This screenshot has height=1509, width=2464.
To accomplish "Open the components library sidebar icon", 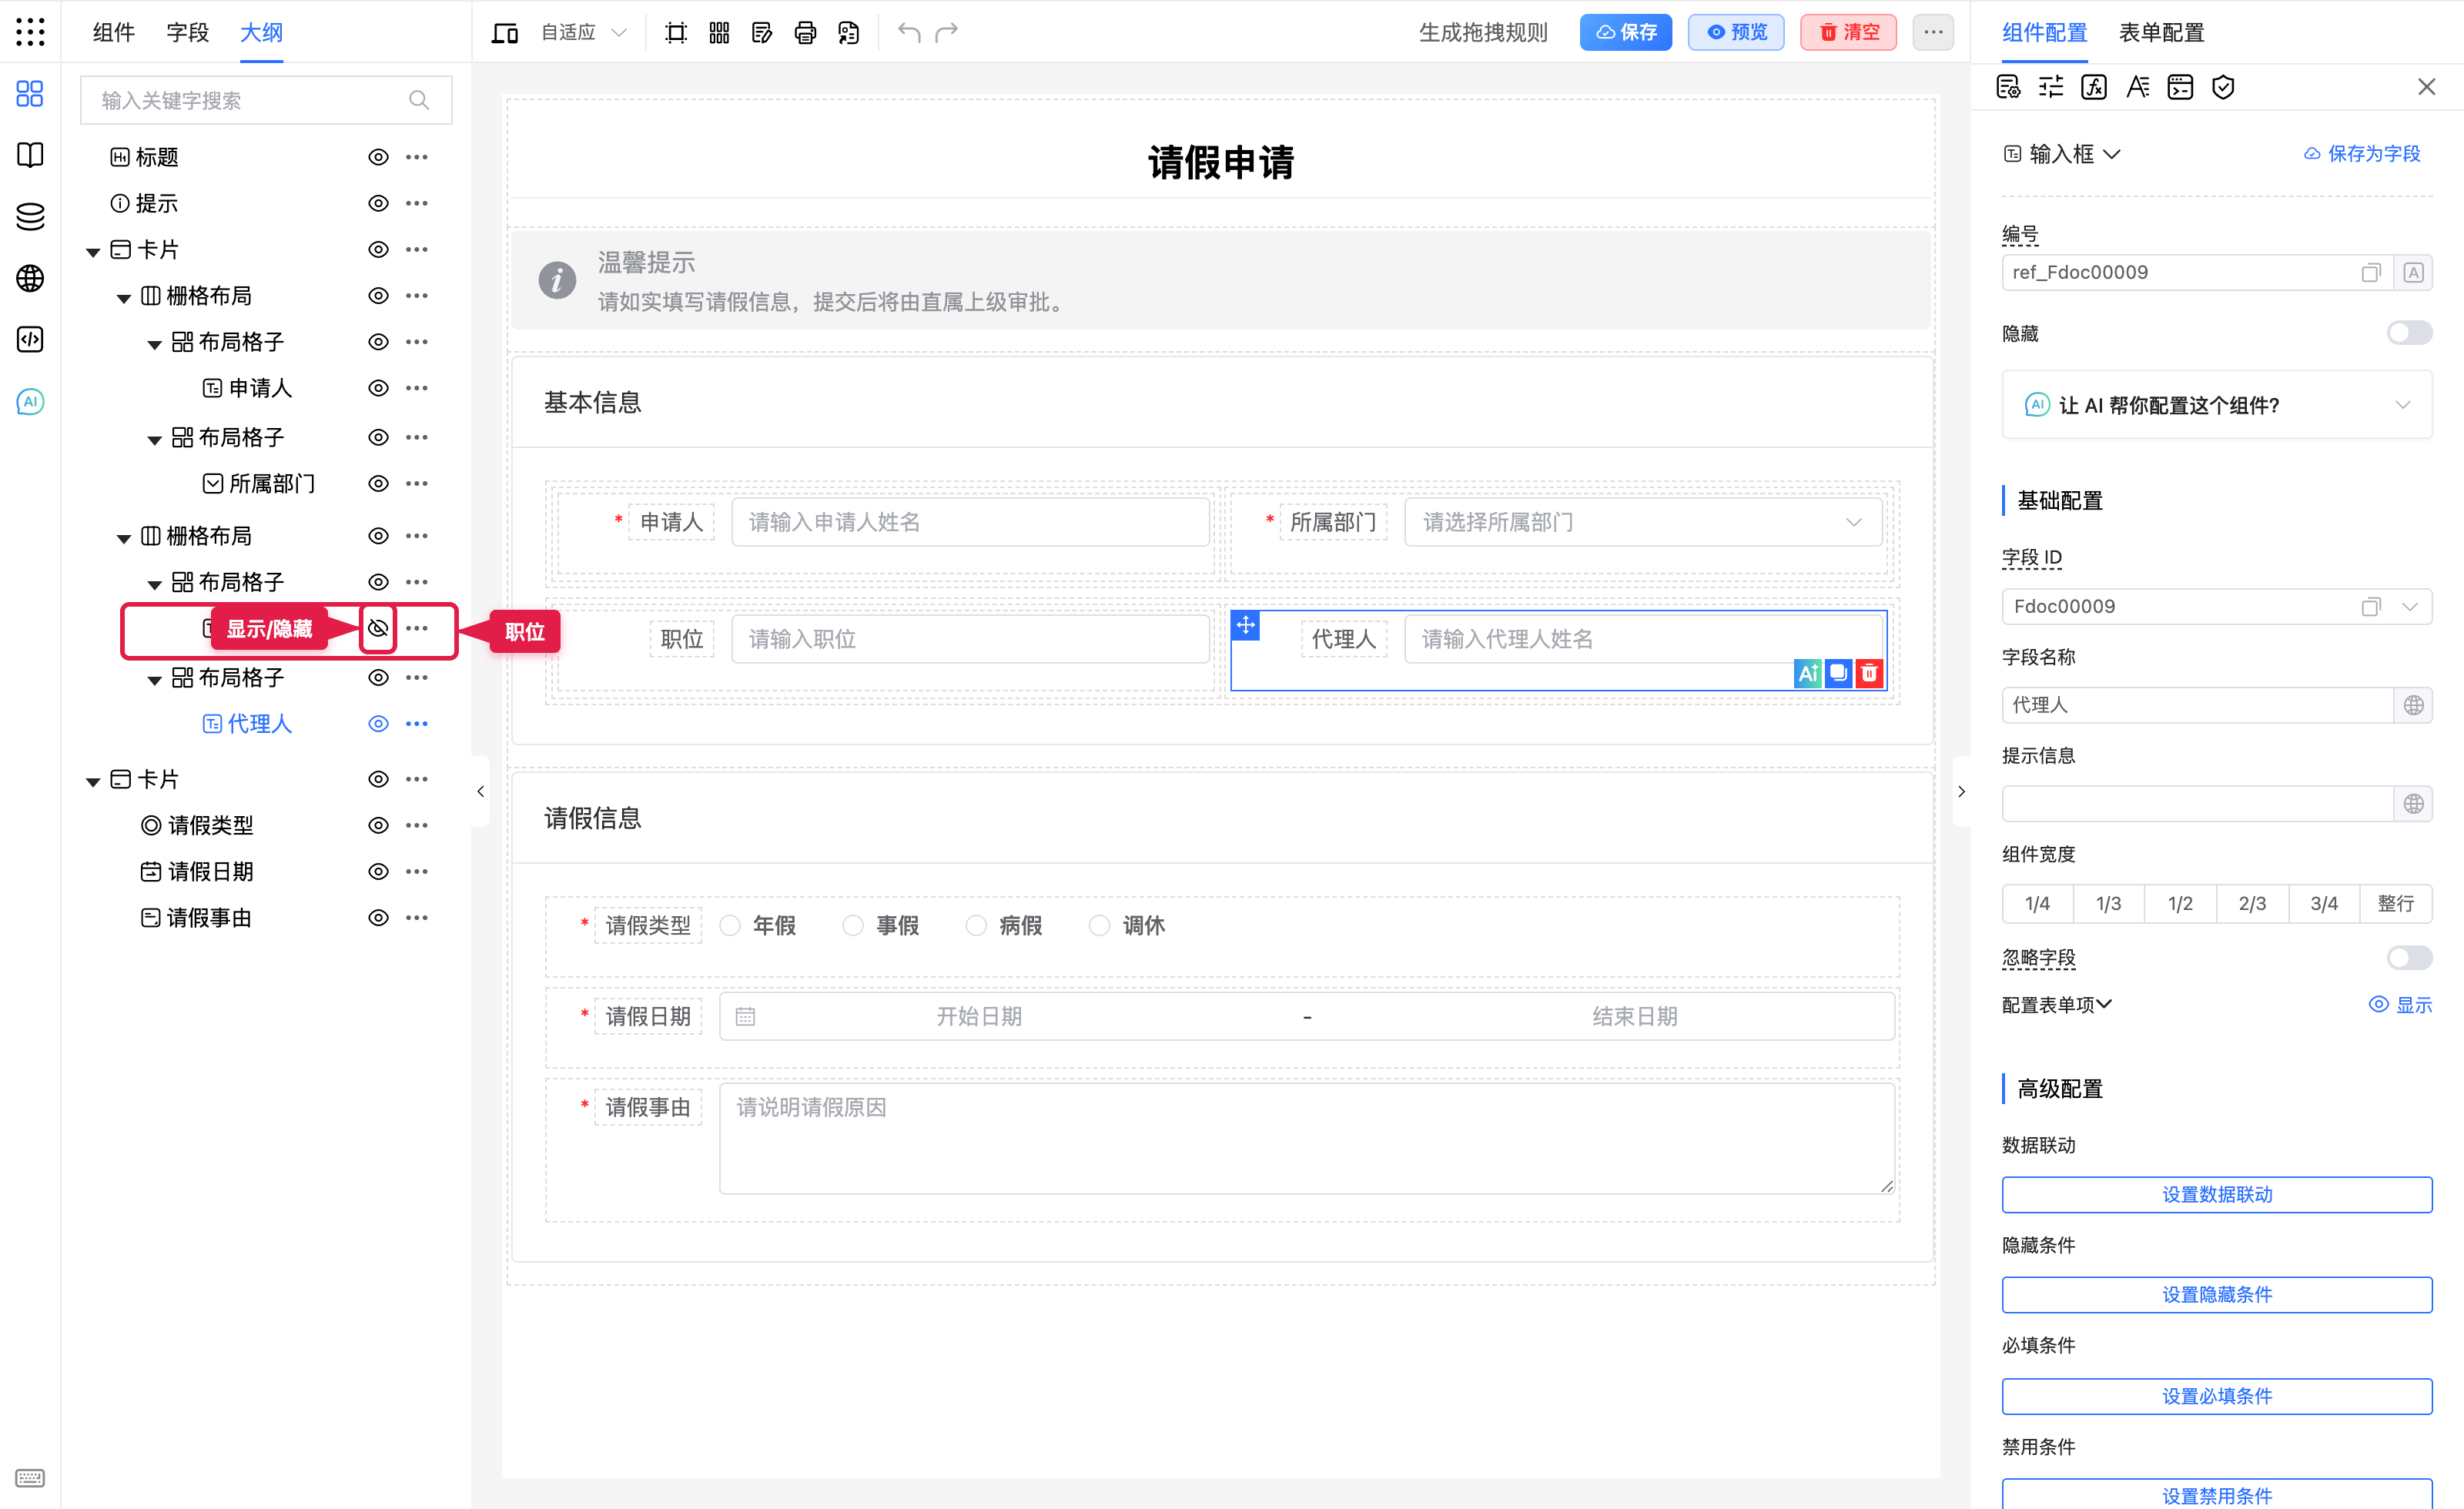I will (30, 94).
